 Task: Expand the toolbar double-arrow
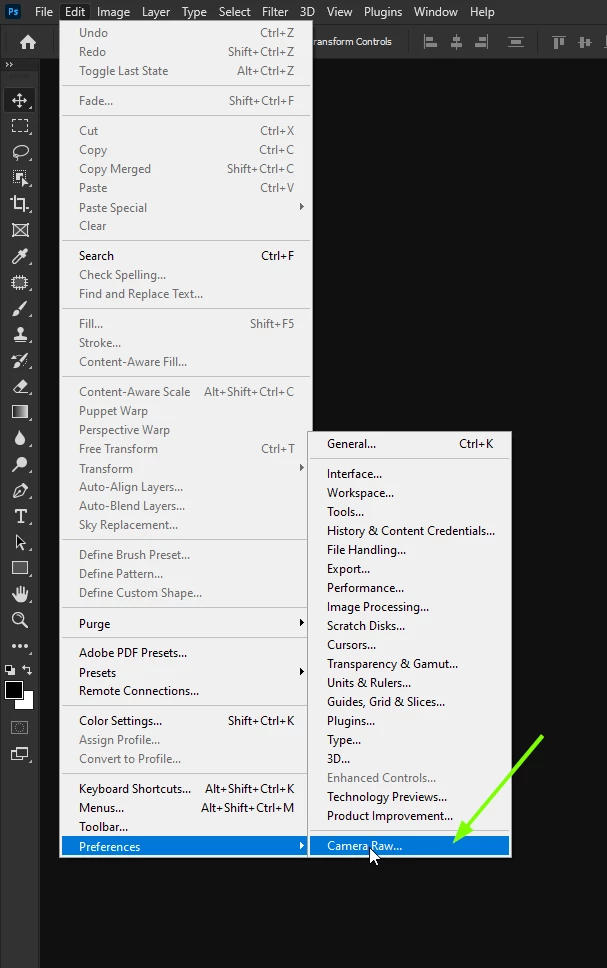pos(9,64)
